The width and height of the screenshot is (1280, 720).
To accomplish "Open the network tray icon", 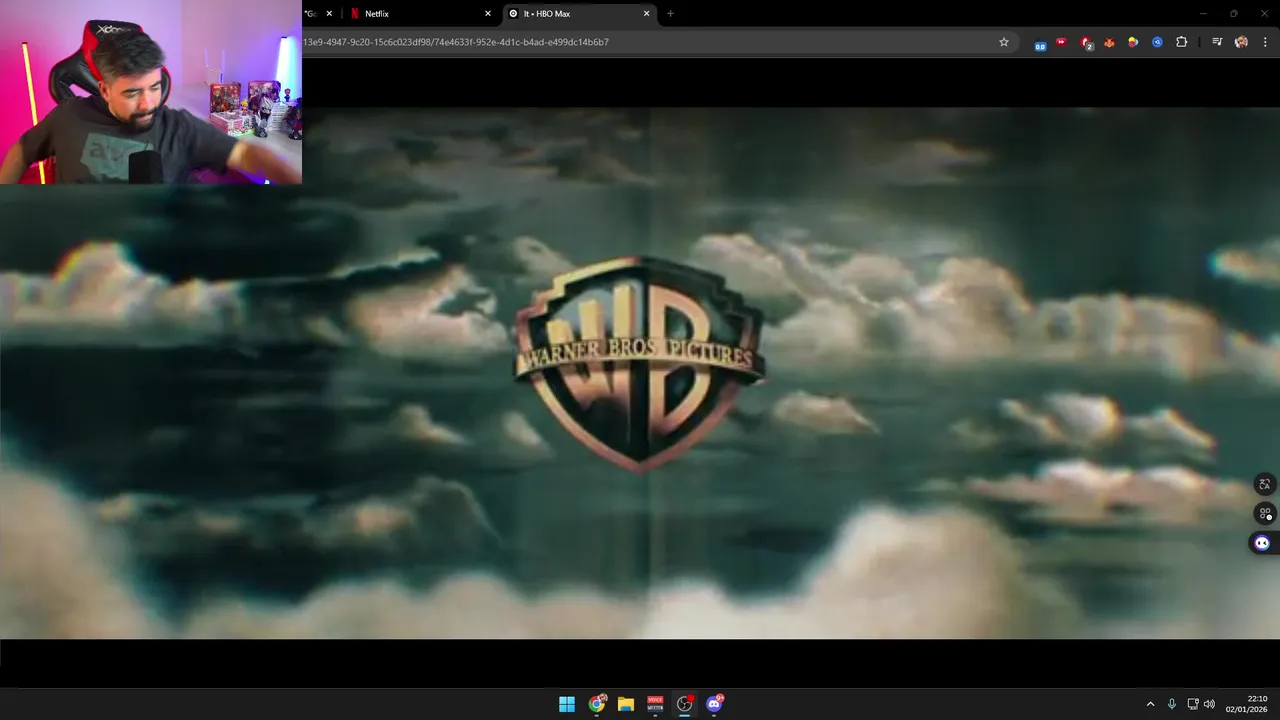I will coord(1193,704).
